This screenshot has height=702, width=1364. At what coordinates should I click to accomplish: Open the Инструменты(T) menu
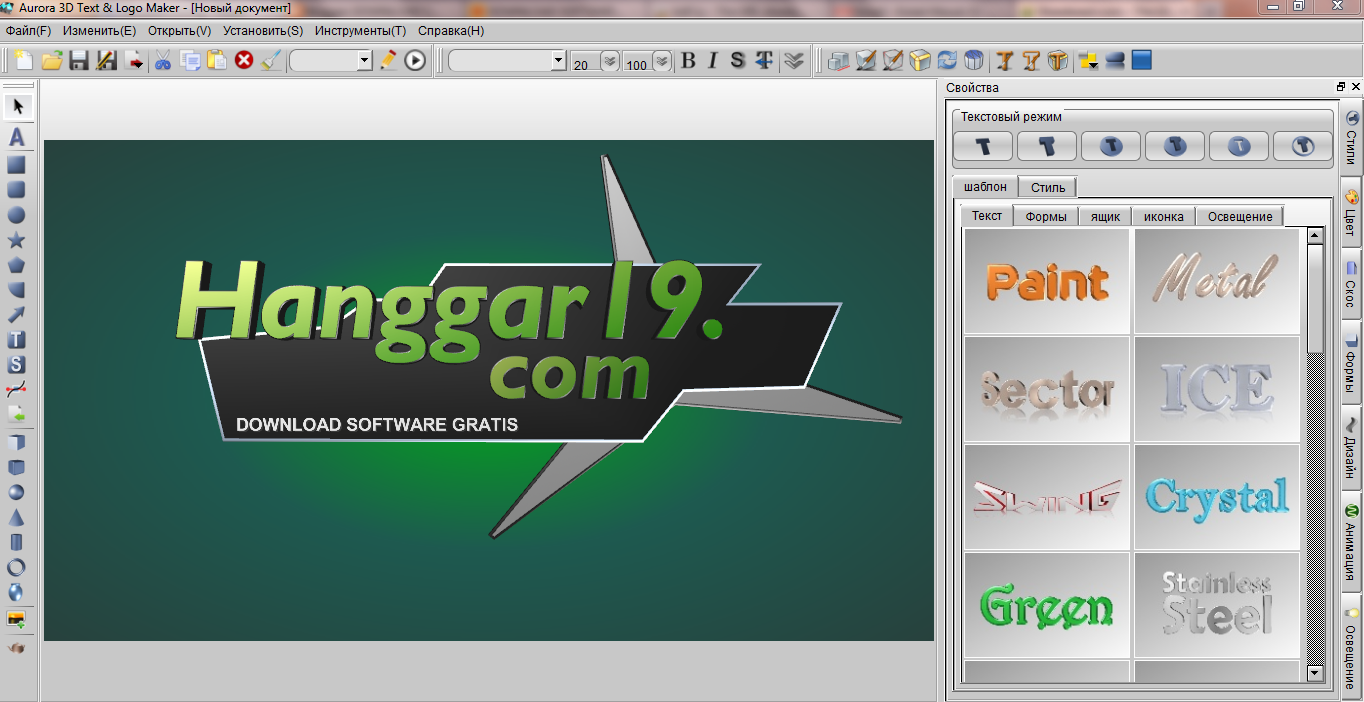tap(360, 31)
